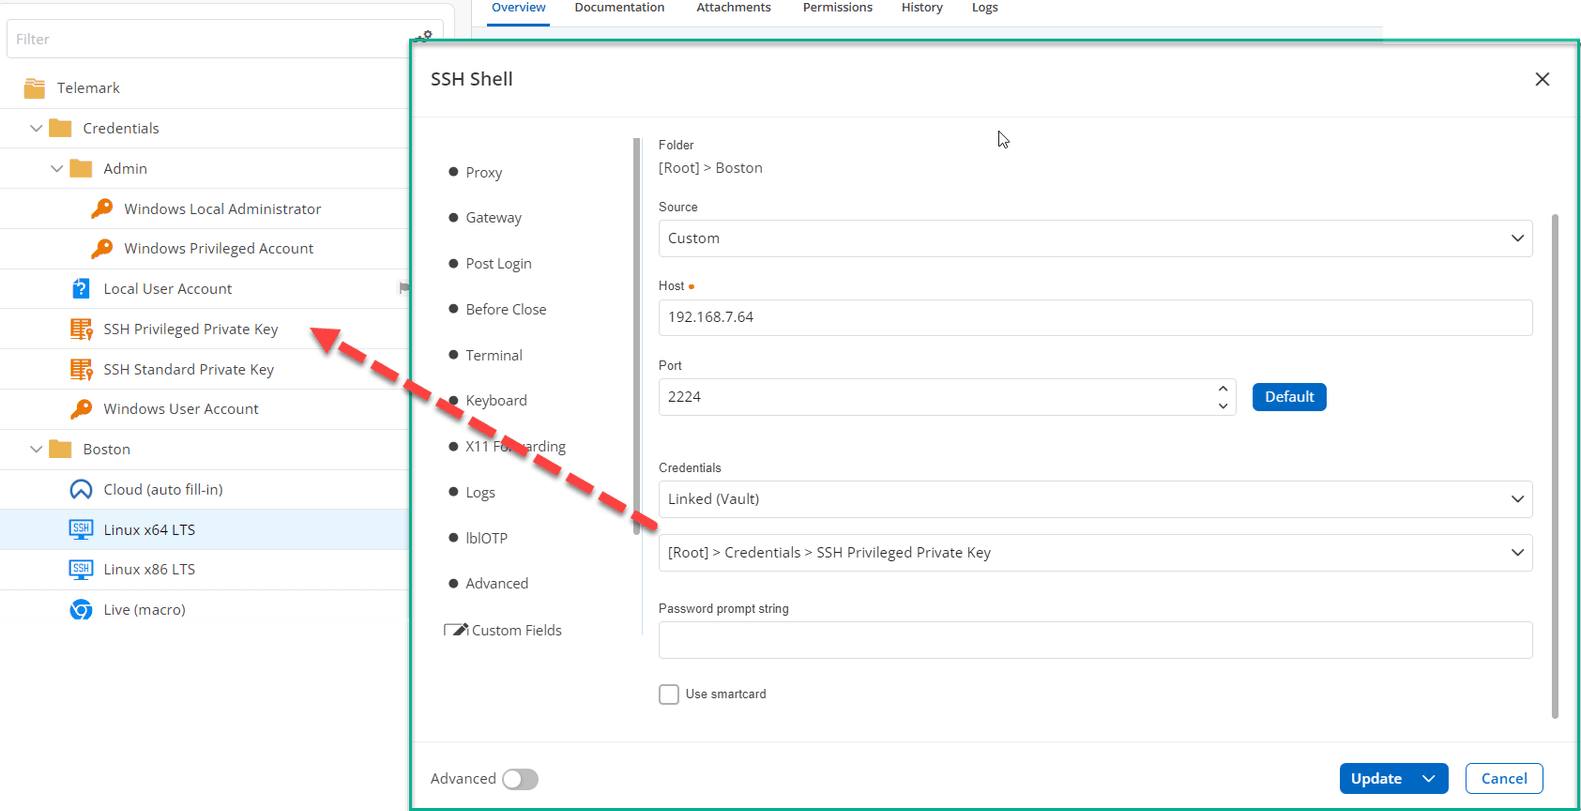Increase port number with up arrow

[1222, 389]
